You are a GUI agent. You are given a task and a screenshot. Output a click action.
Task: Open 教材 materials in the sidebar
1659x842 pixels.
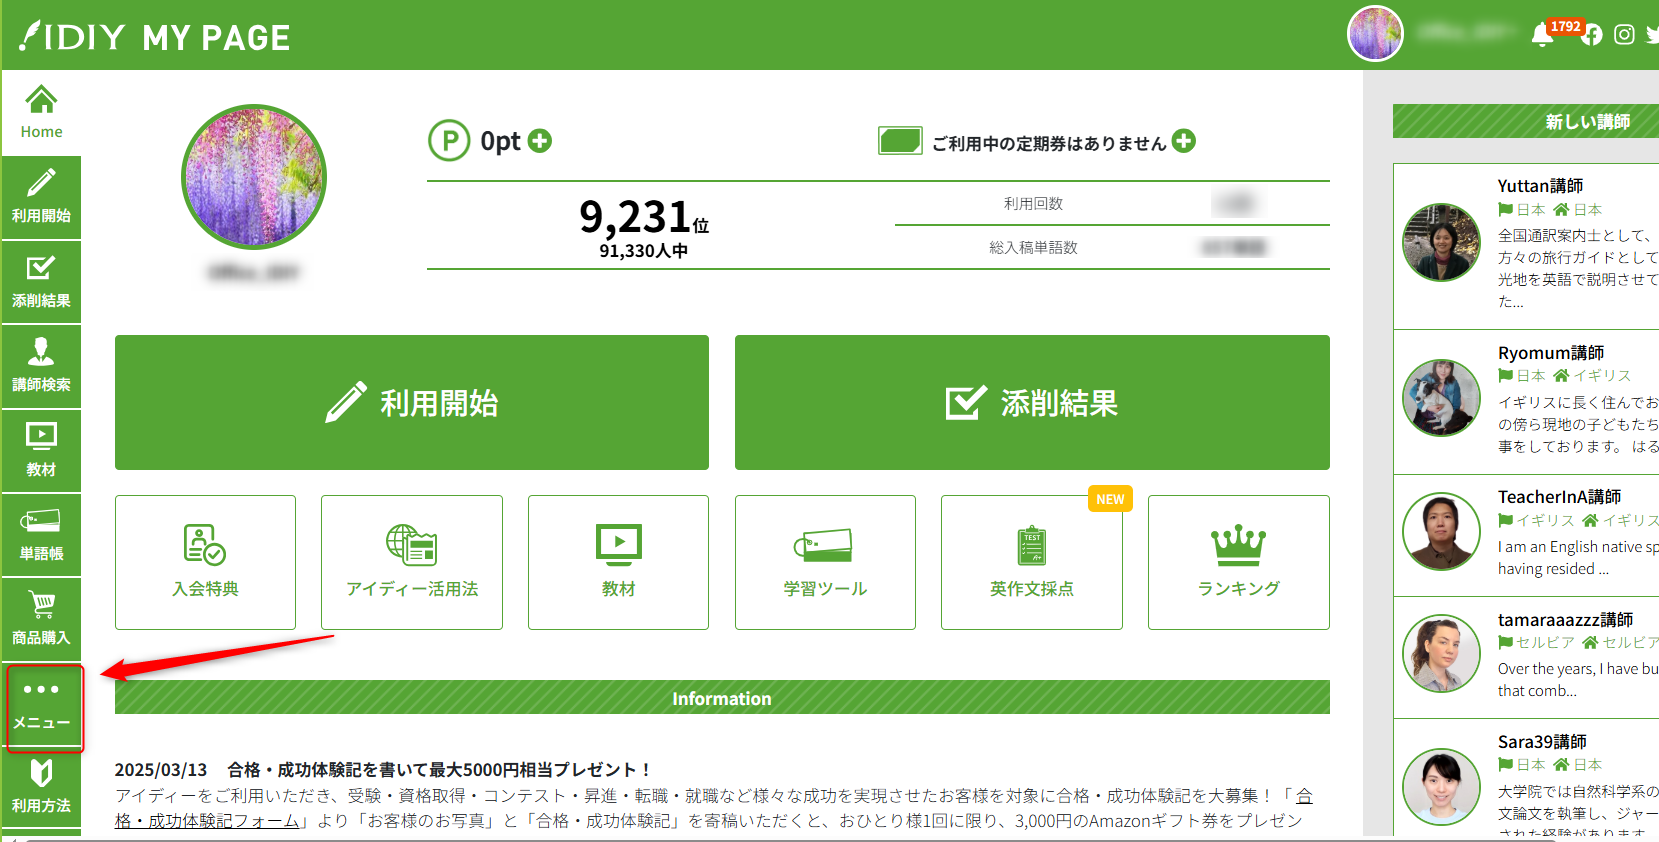point(41,450)
